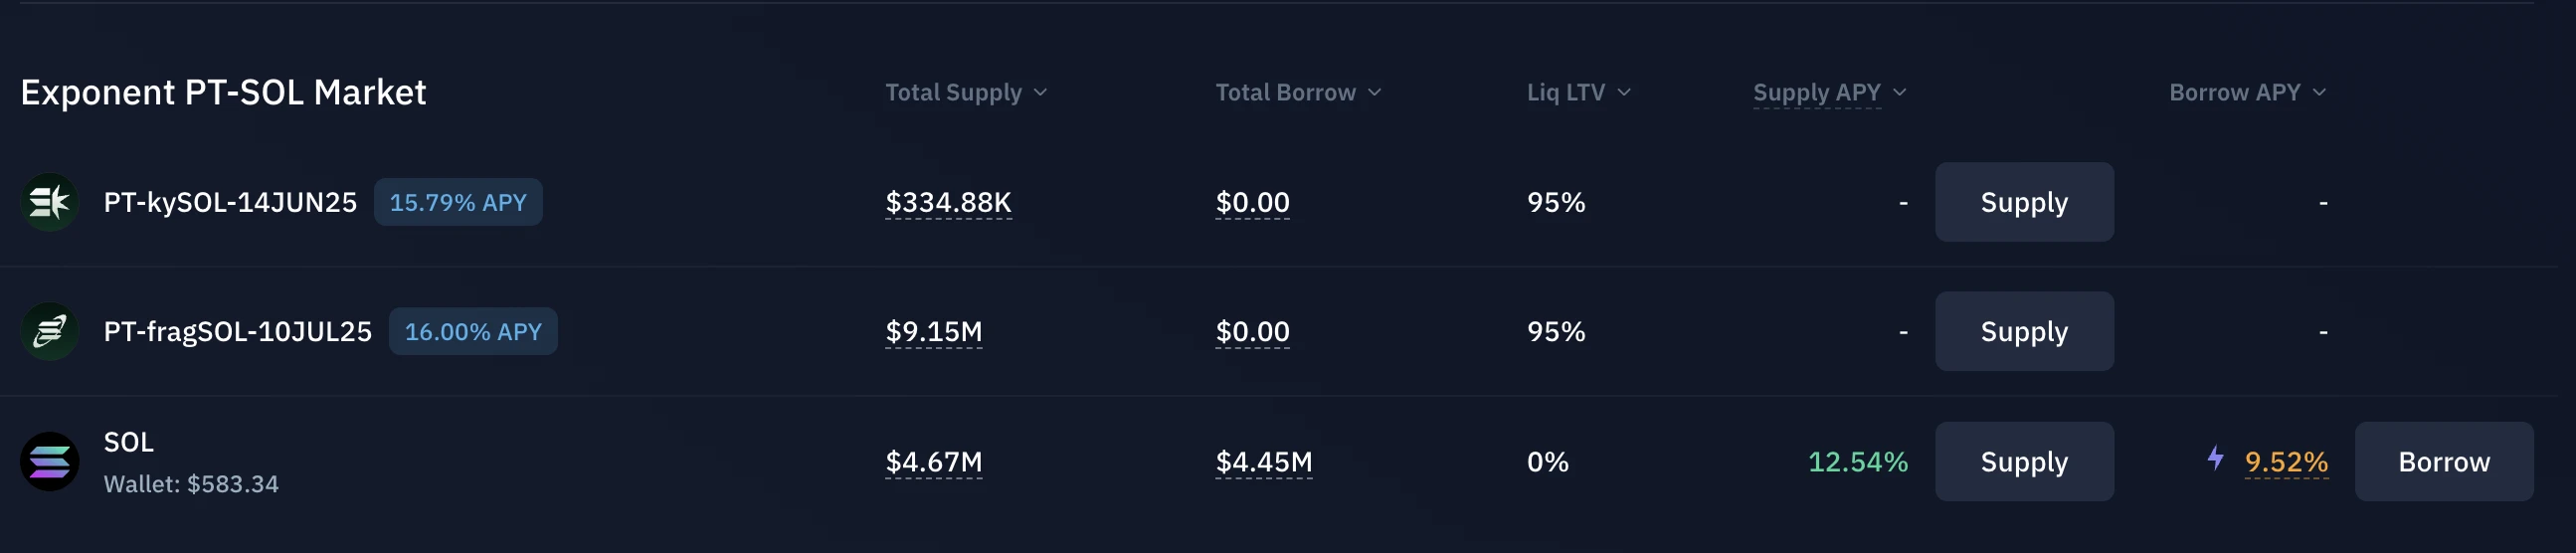The image size is (2576, 553).
Task: Sort by Borrow APY column
Action: tap(2246, 93)
